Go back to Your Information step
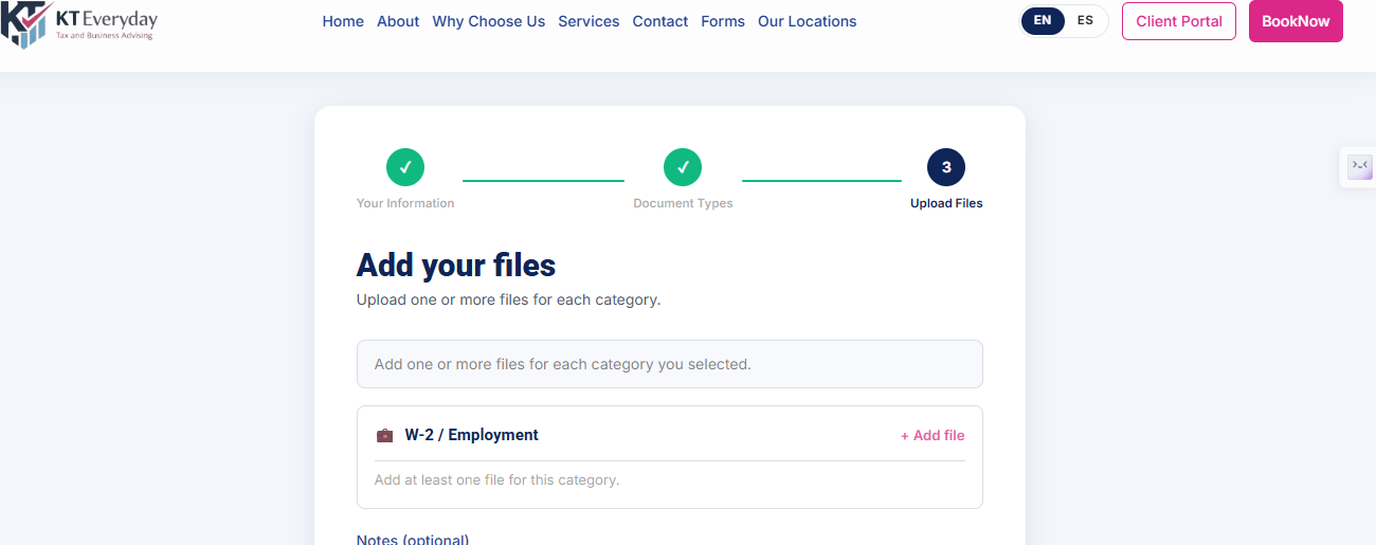 pyautogui.click(x=405, y=167)
